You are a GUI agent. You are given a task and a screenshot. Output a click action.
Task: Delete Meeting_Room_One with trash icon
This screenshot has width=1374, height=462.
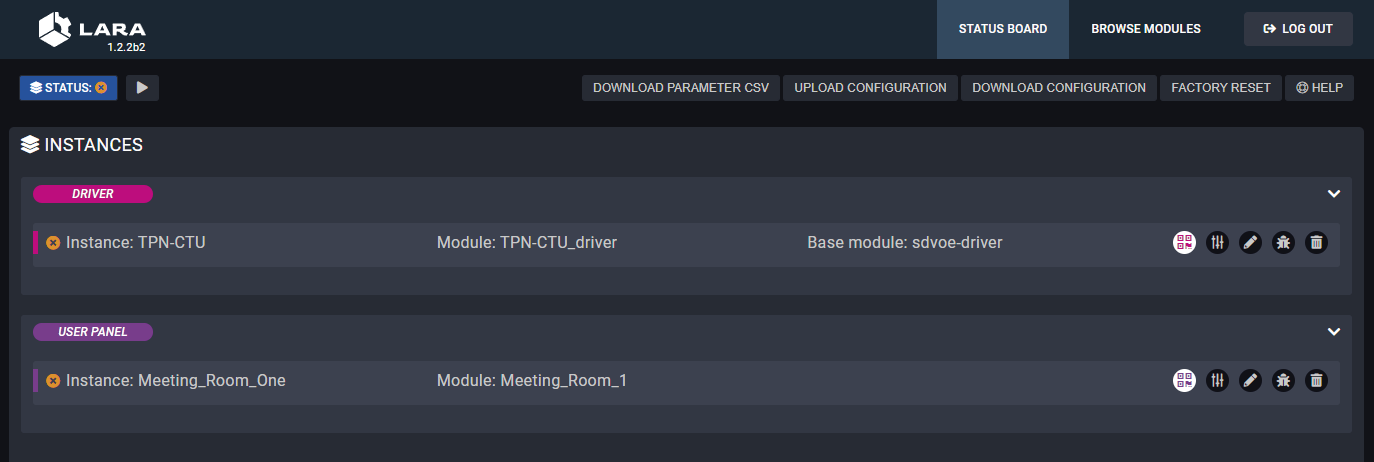(1317, 380)
